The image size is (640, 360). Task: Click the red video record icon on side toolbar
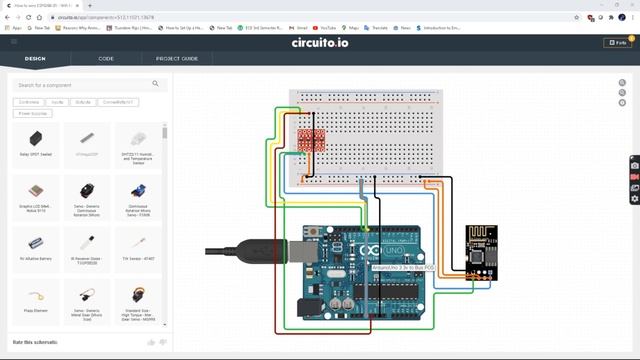pos(635,177)
